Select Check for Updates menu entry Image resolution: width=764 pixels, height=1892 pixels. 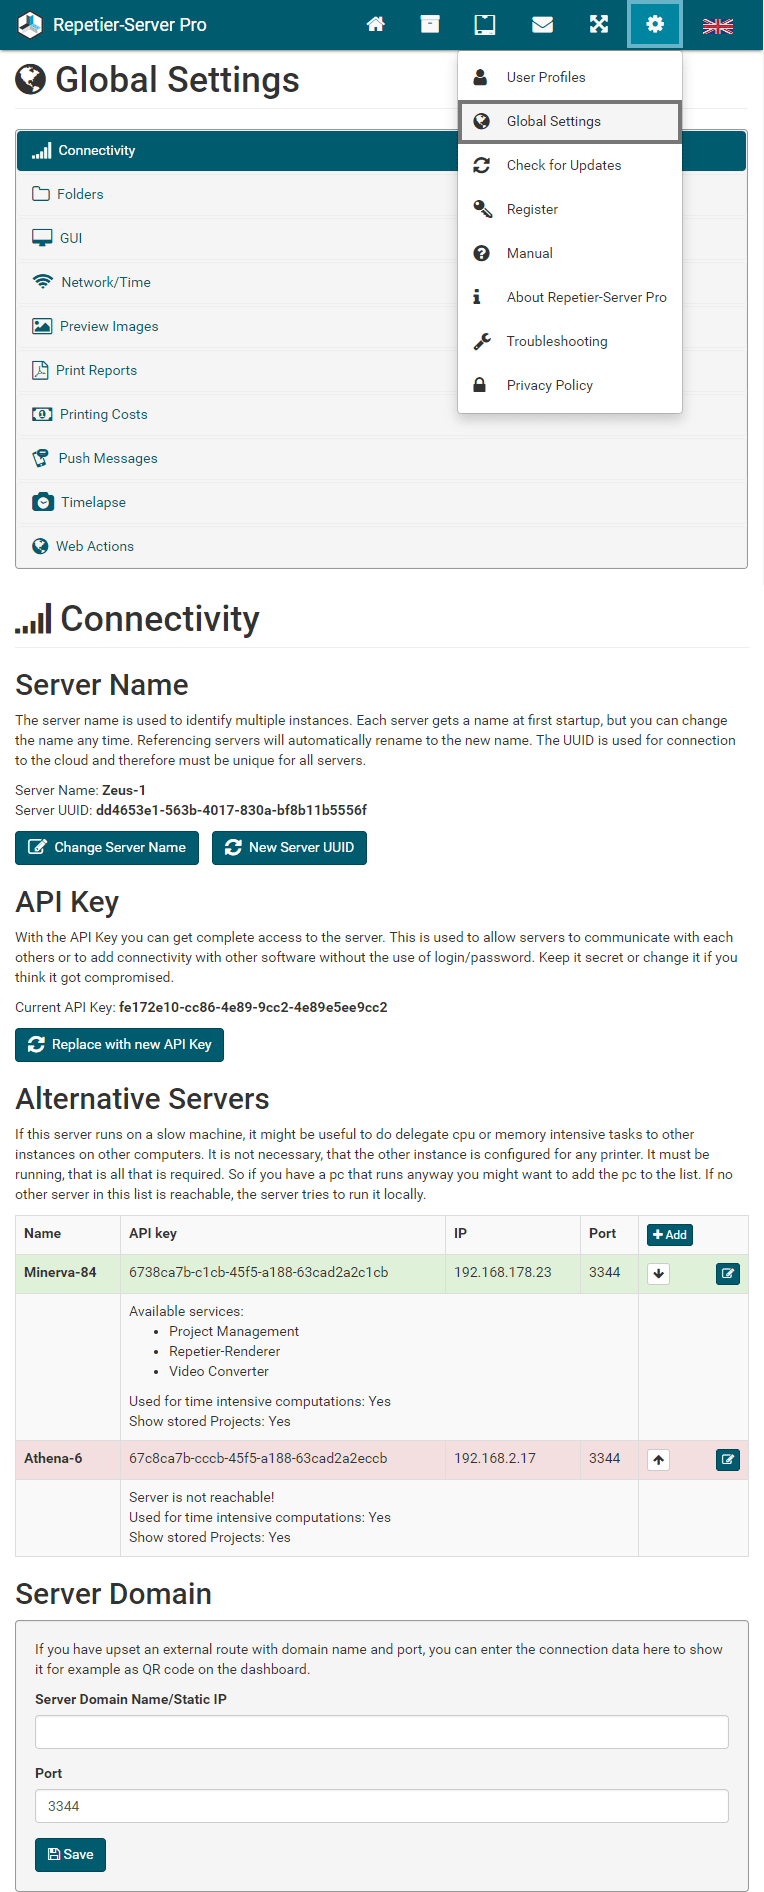click(x=570, y=165)
